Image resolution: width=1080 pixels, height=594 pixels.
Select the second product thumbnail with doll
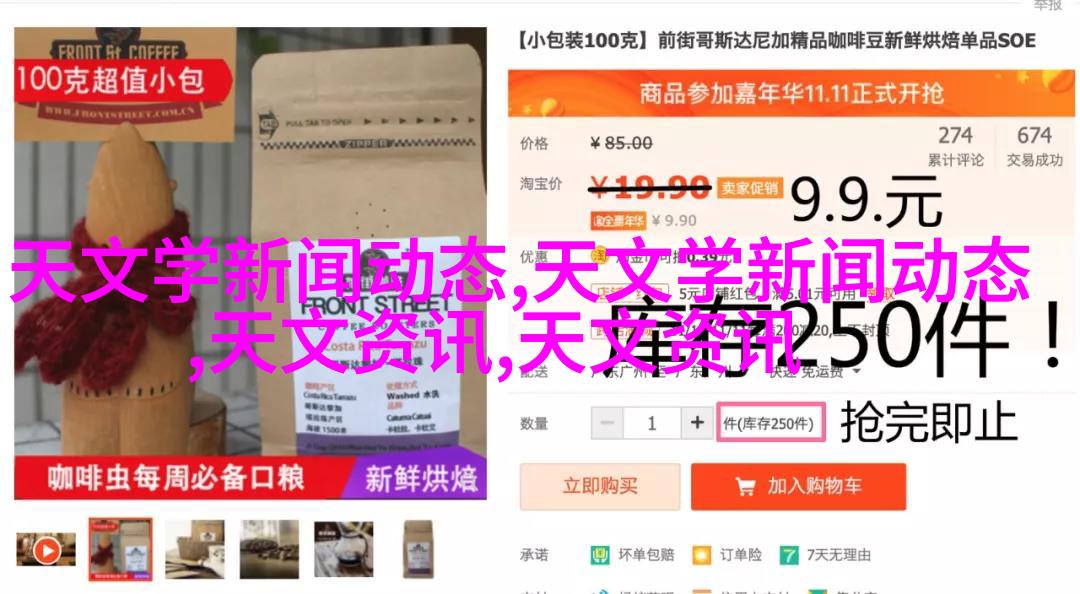point(121,549)
